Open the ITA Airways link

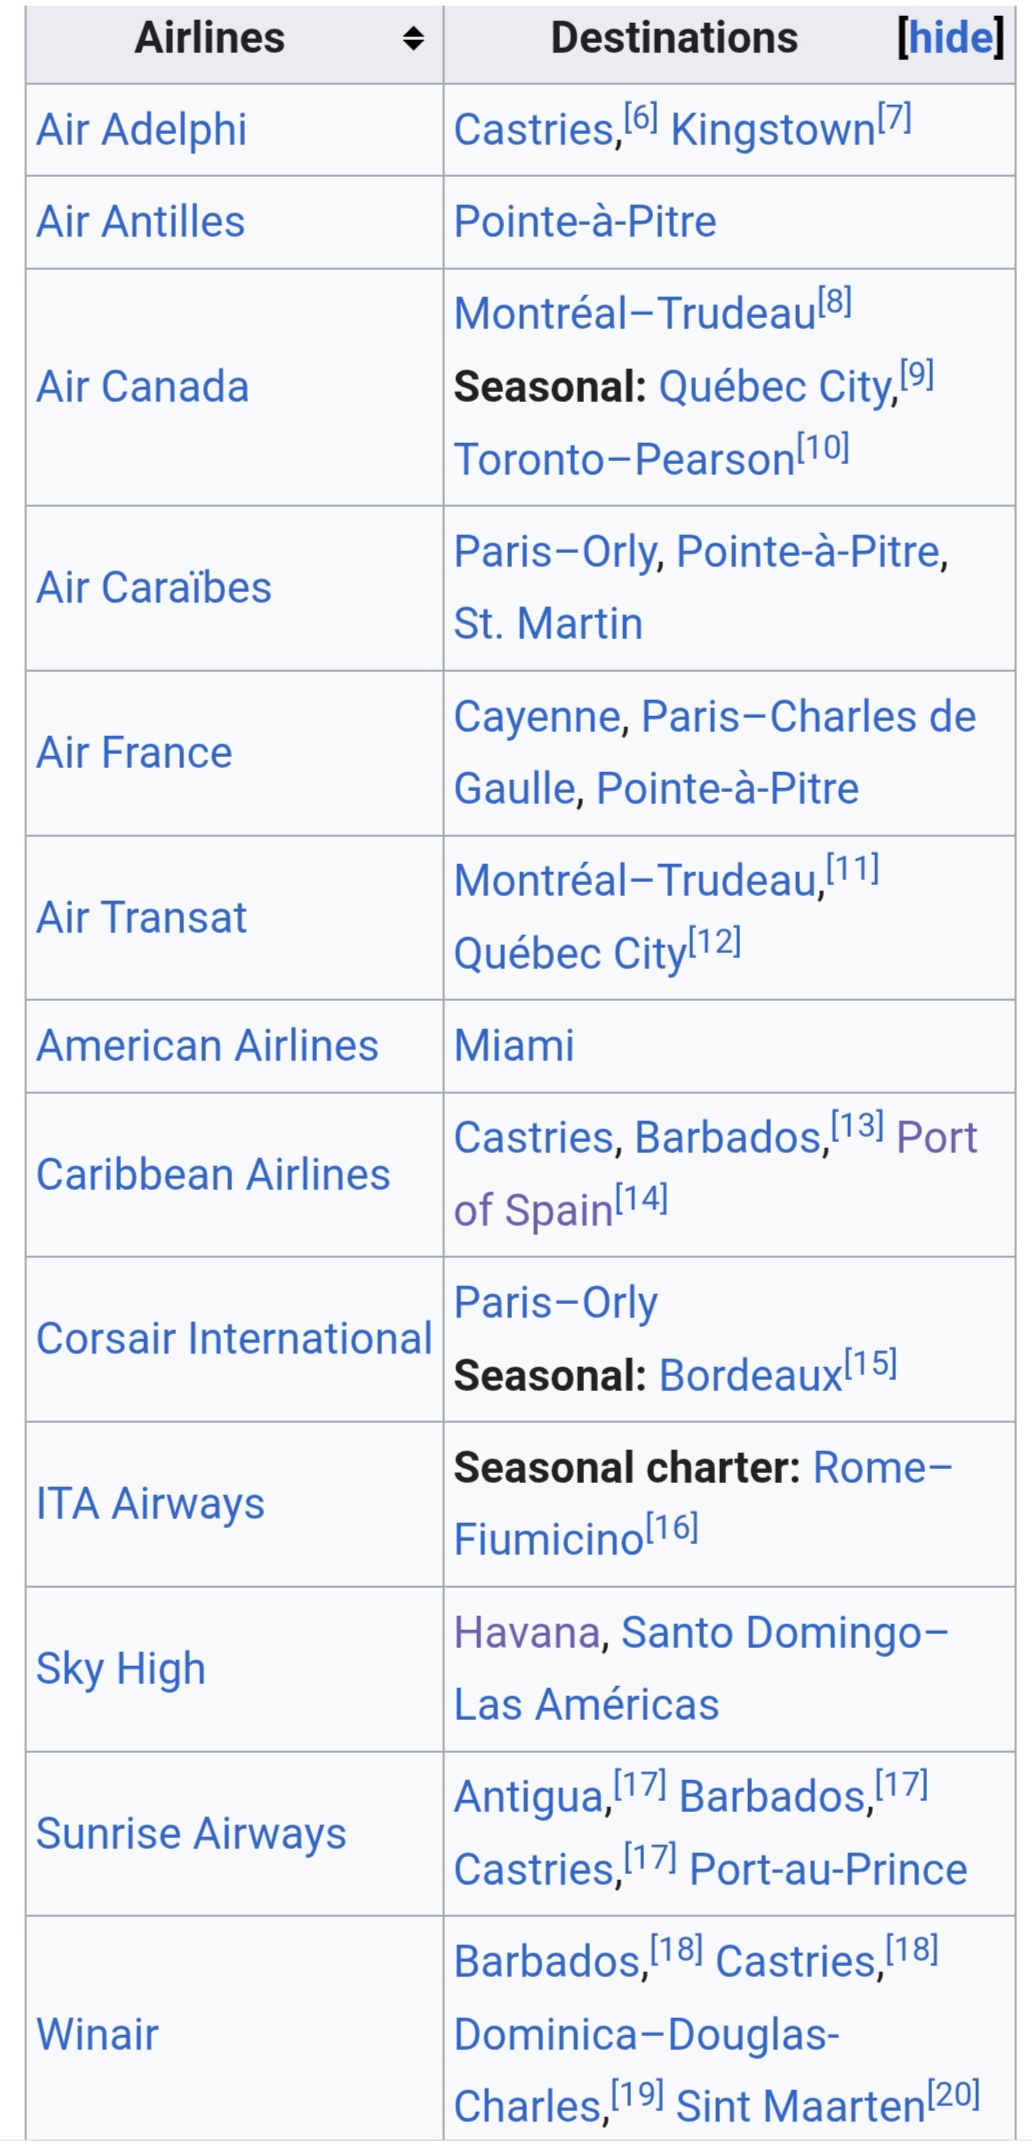(150, 1504)
